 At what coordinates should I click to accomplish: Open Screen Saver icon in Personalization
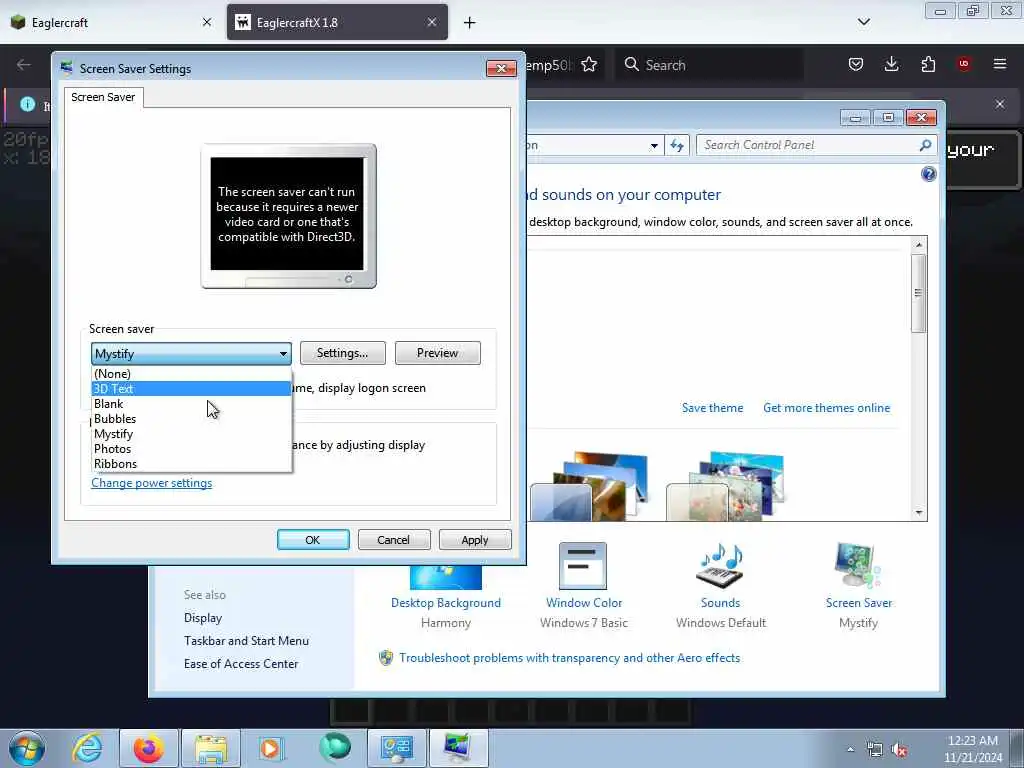click(x=858, y=566)
